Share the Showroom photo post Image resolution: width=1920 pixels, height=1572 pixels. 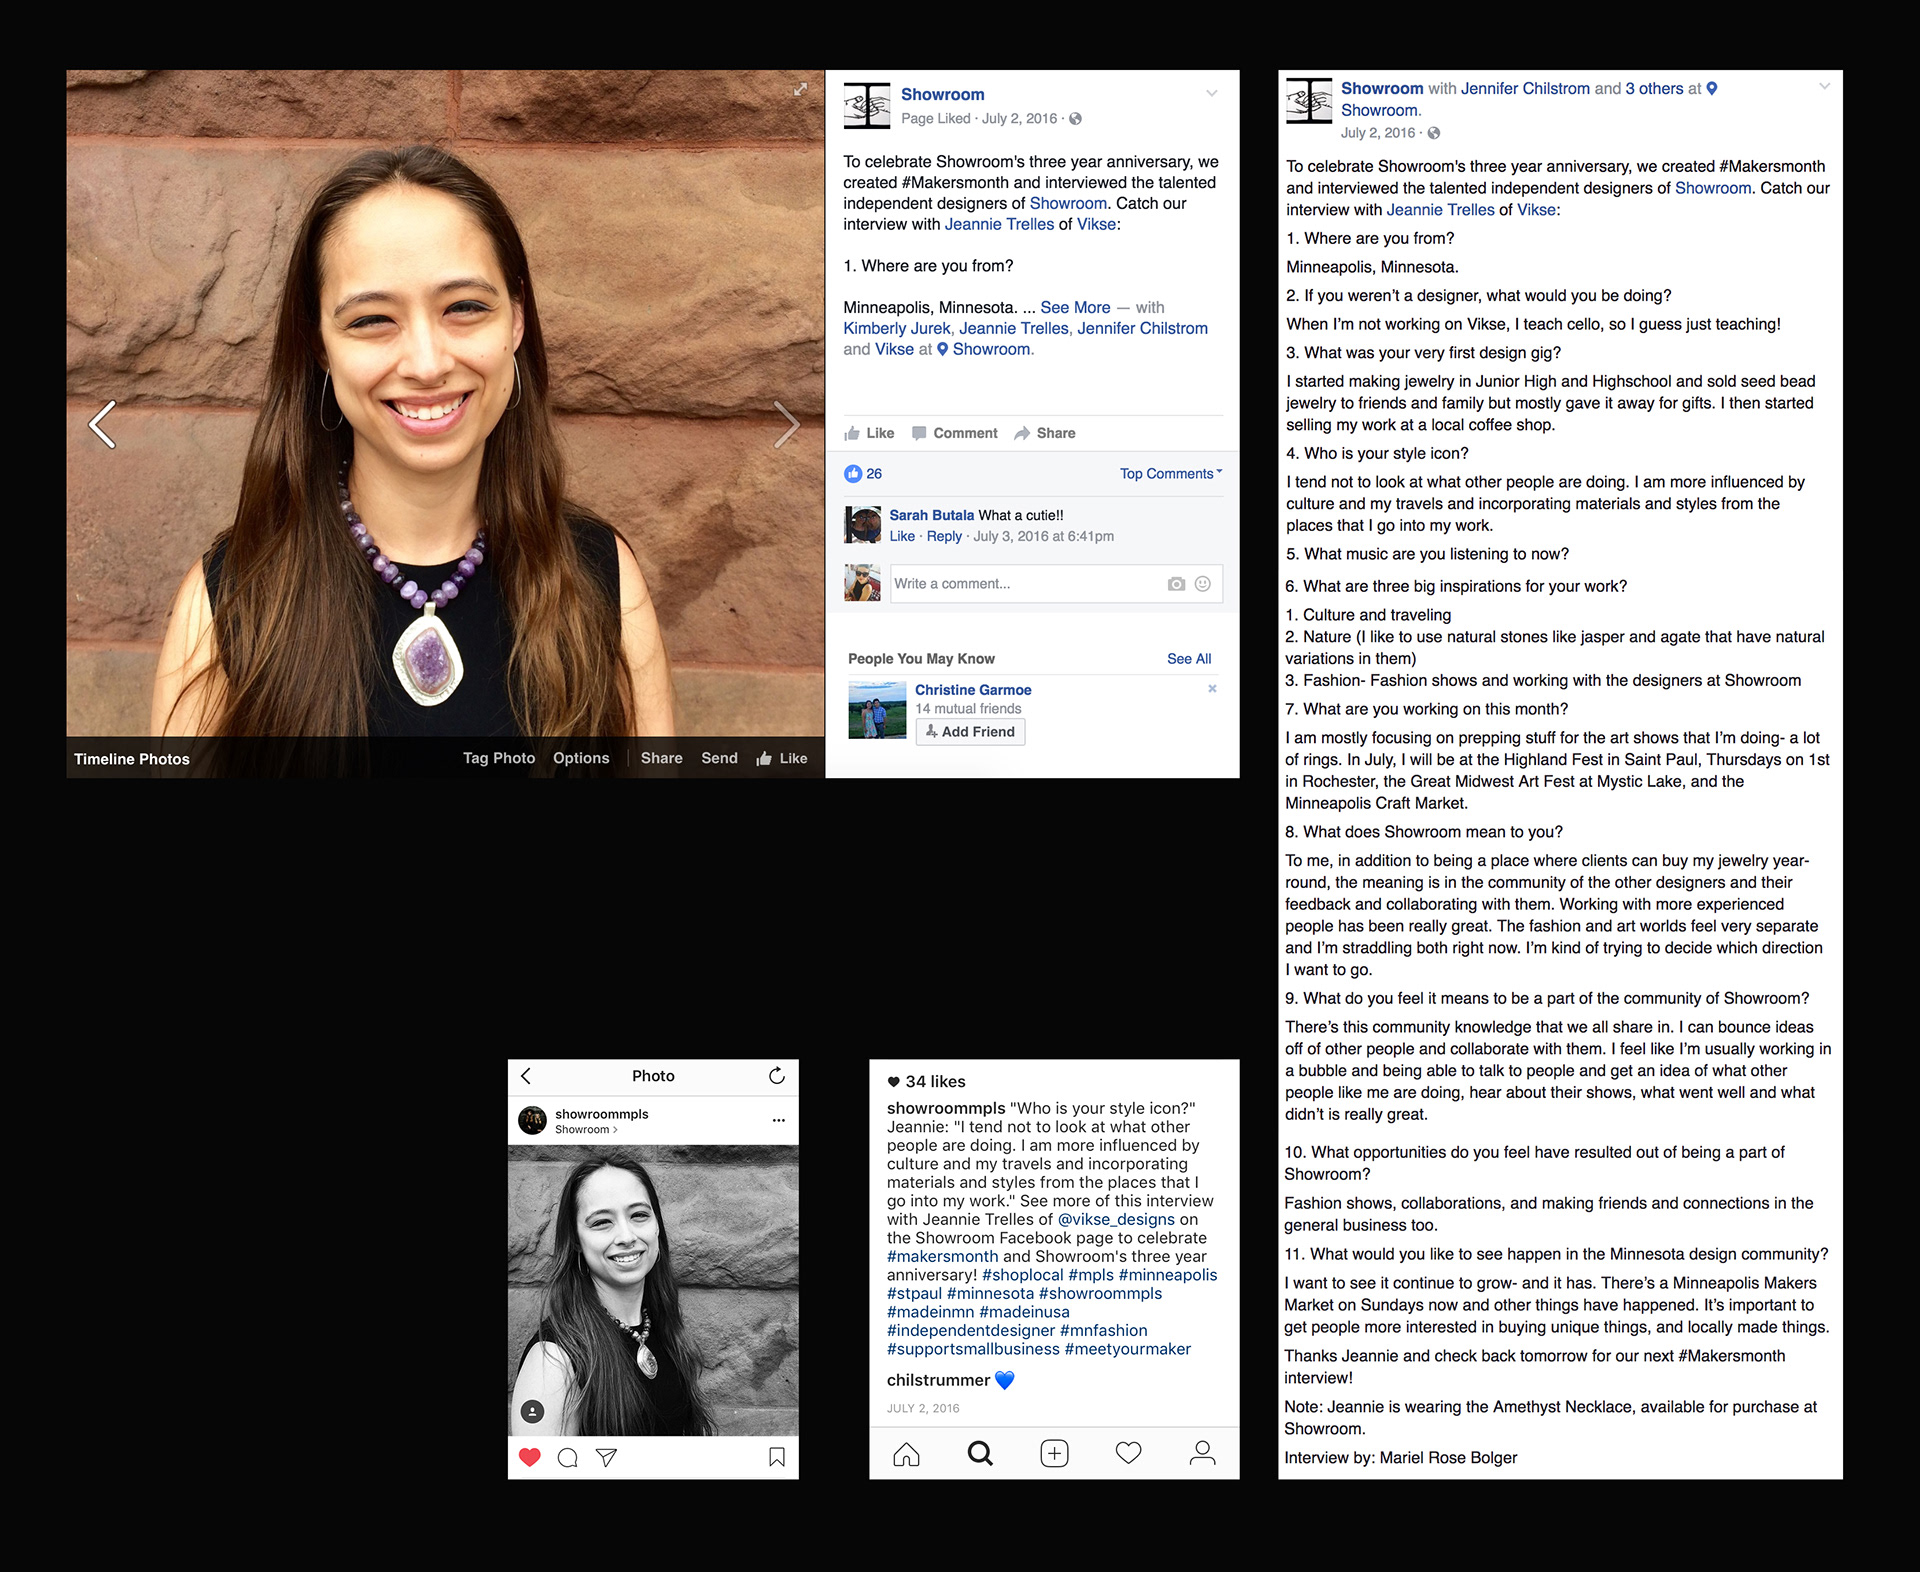(x=1044, y=433)
